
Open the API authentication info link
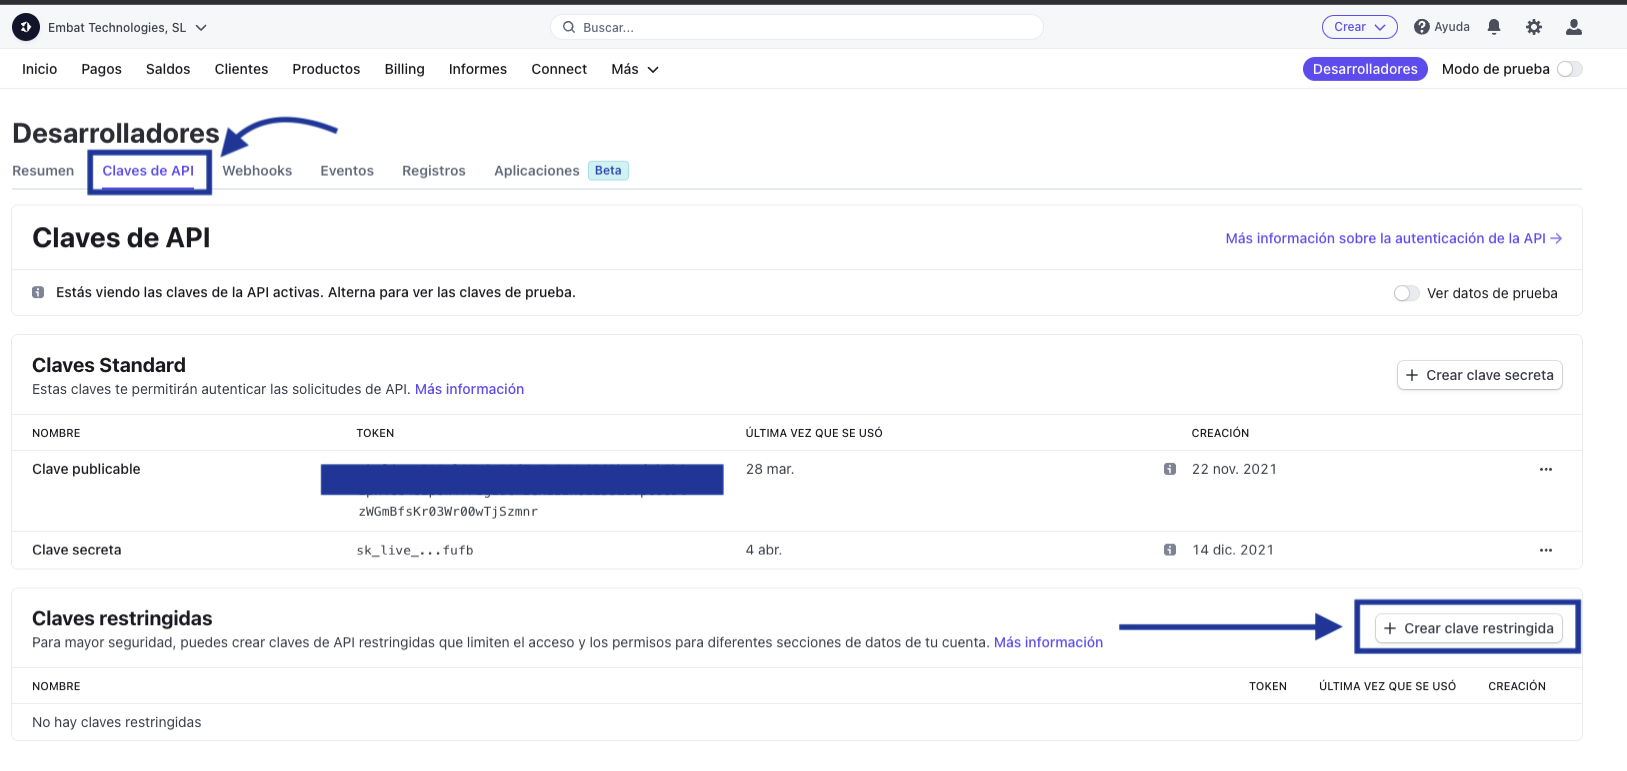(1394, 238)
